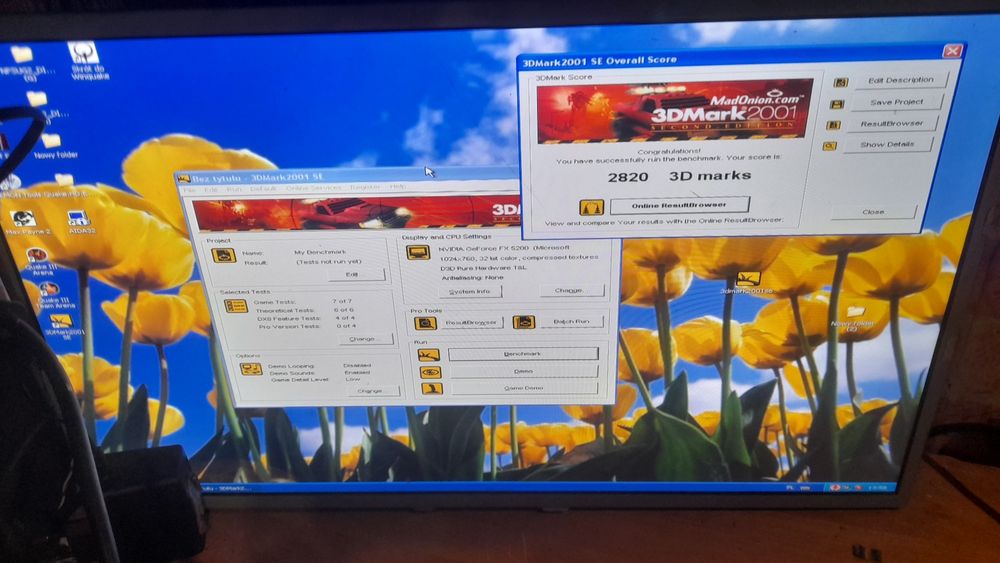This screenshot has height=563, width=1000.
Task: Click Change button in Display and CPU Settings
Action: 570,290
